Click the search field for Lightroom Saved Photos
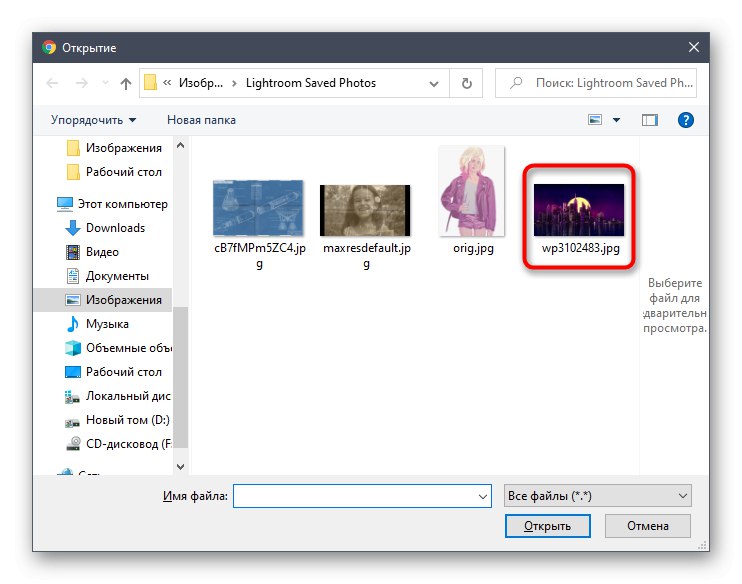The height and width of the screenshot is (584, 742). (596, 83)
